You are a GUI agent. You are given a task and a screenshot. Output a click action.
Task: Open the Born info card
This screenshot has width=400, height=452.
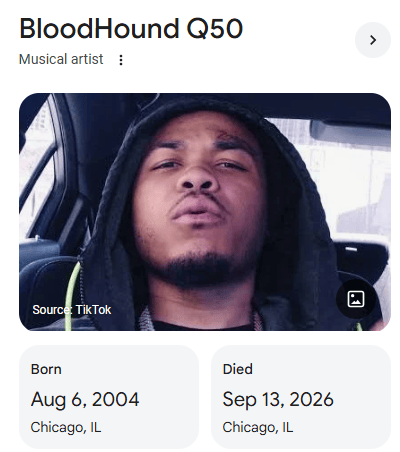109,397
